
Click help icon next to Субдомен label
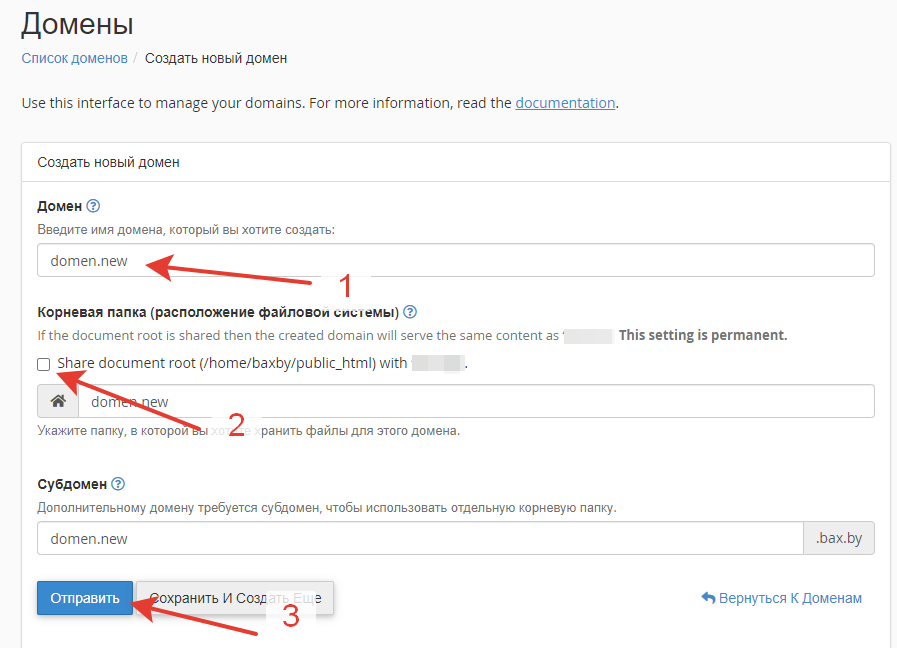[118, 484]
